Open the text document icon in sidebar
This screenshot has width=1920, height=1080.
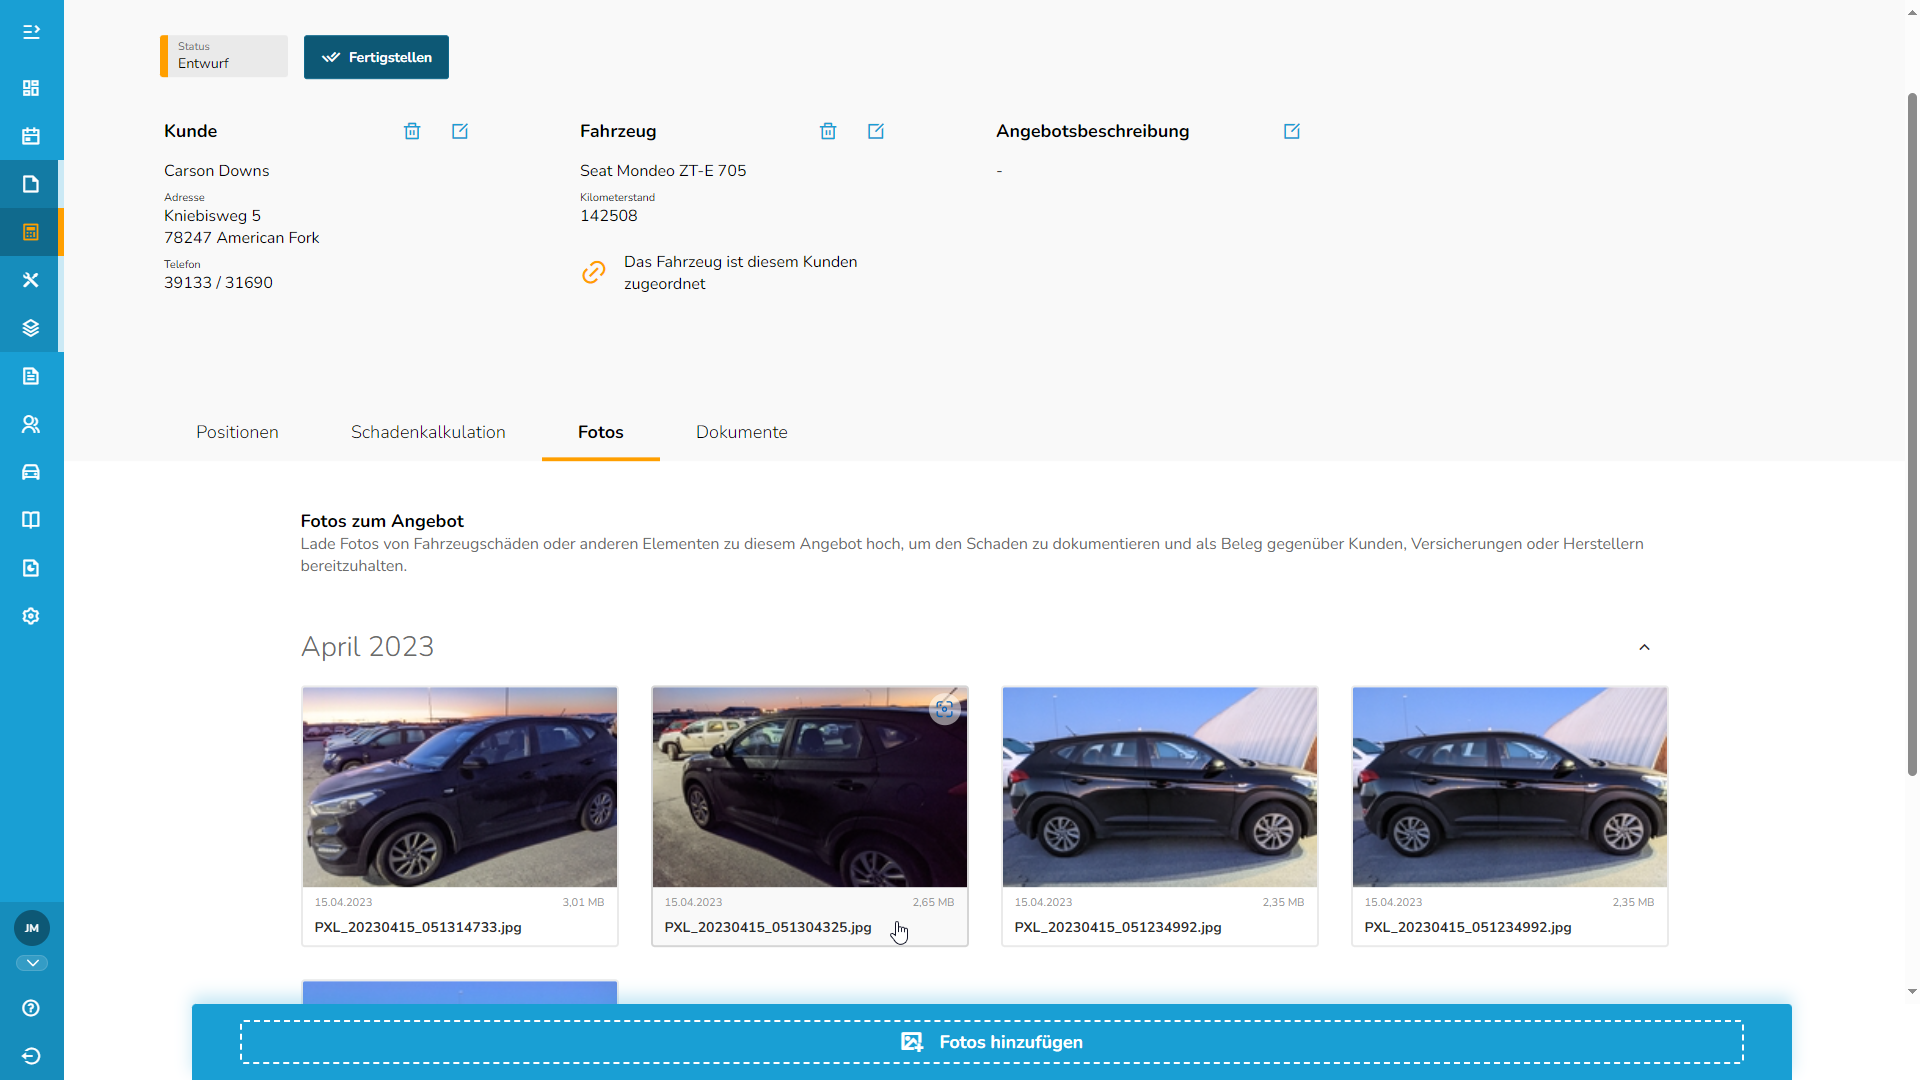pyautogui.click(x=31, y=376)
